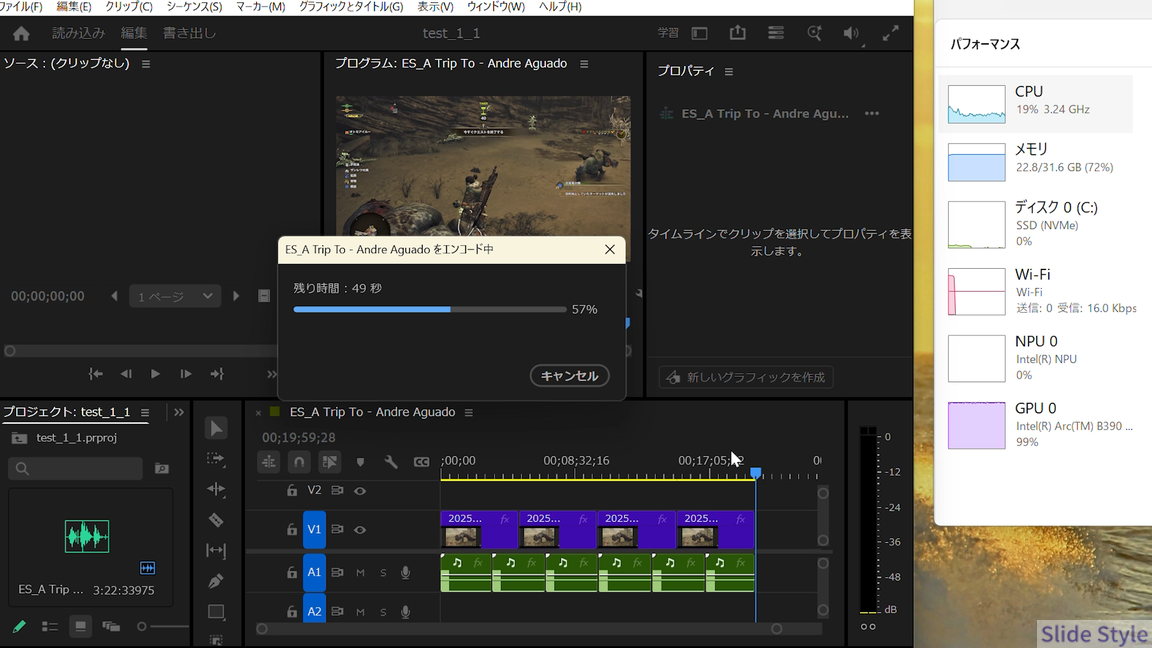Open the 1ページ page dropdown
The height and width of the screenshot is (648, 1152).
point(175,296)
